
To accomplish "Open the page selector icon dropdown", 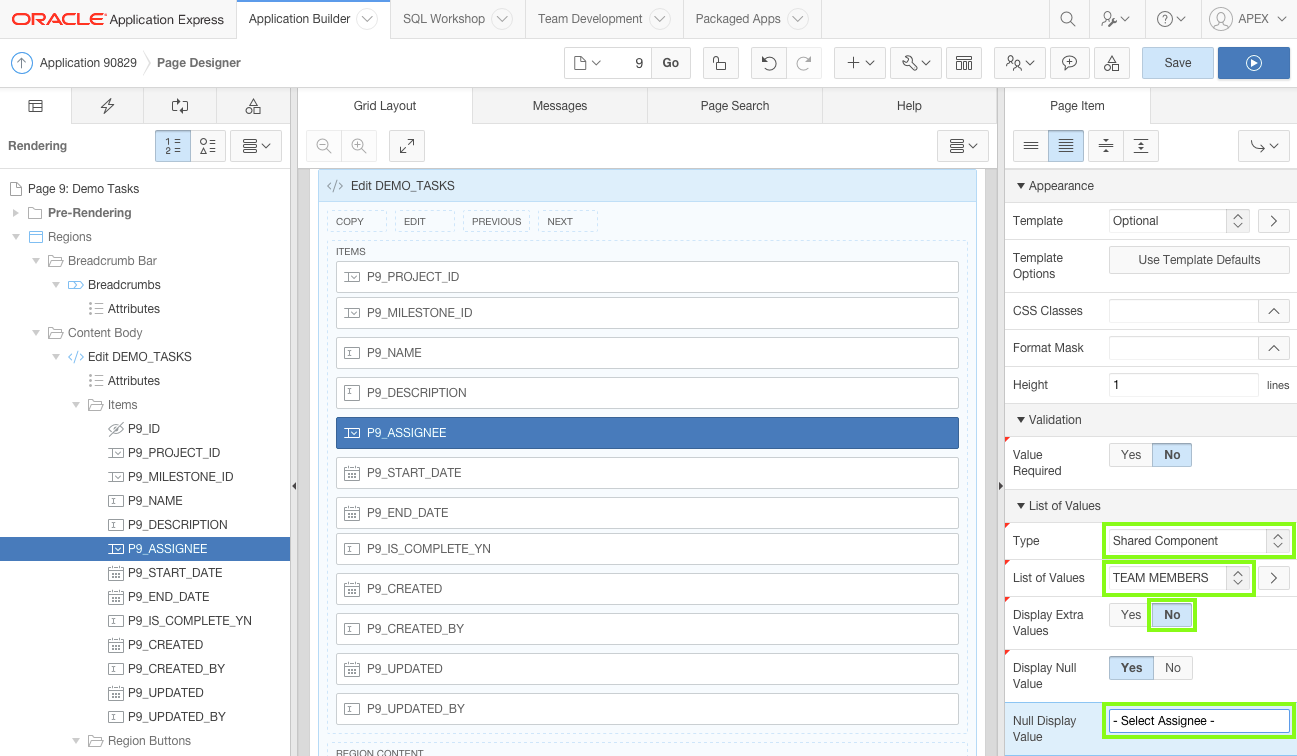I will point(588,63).
